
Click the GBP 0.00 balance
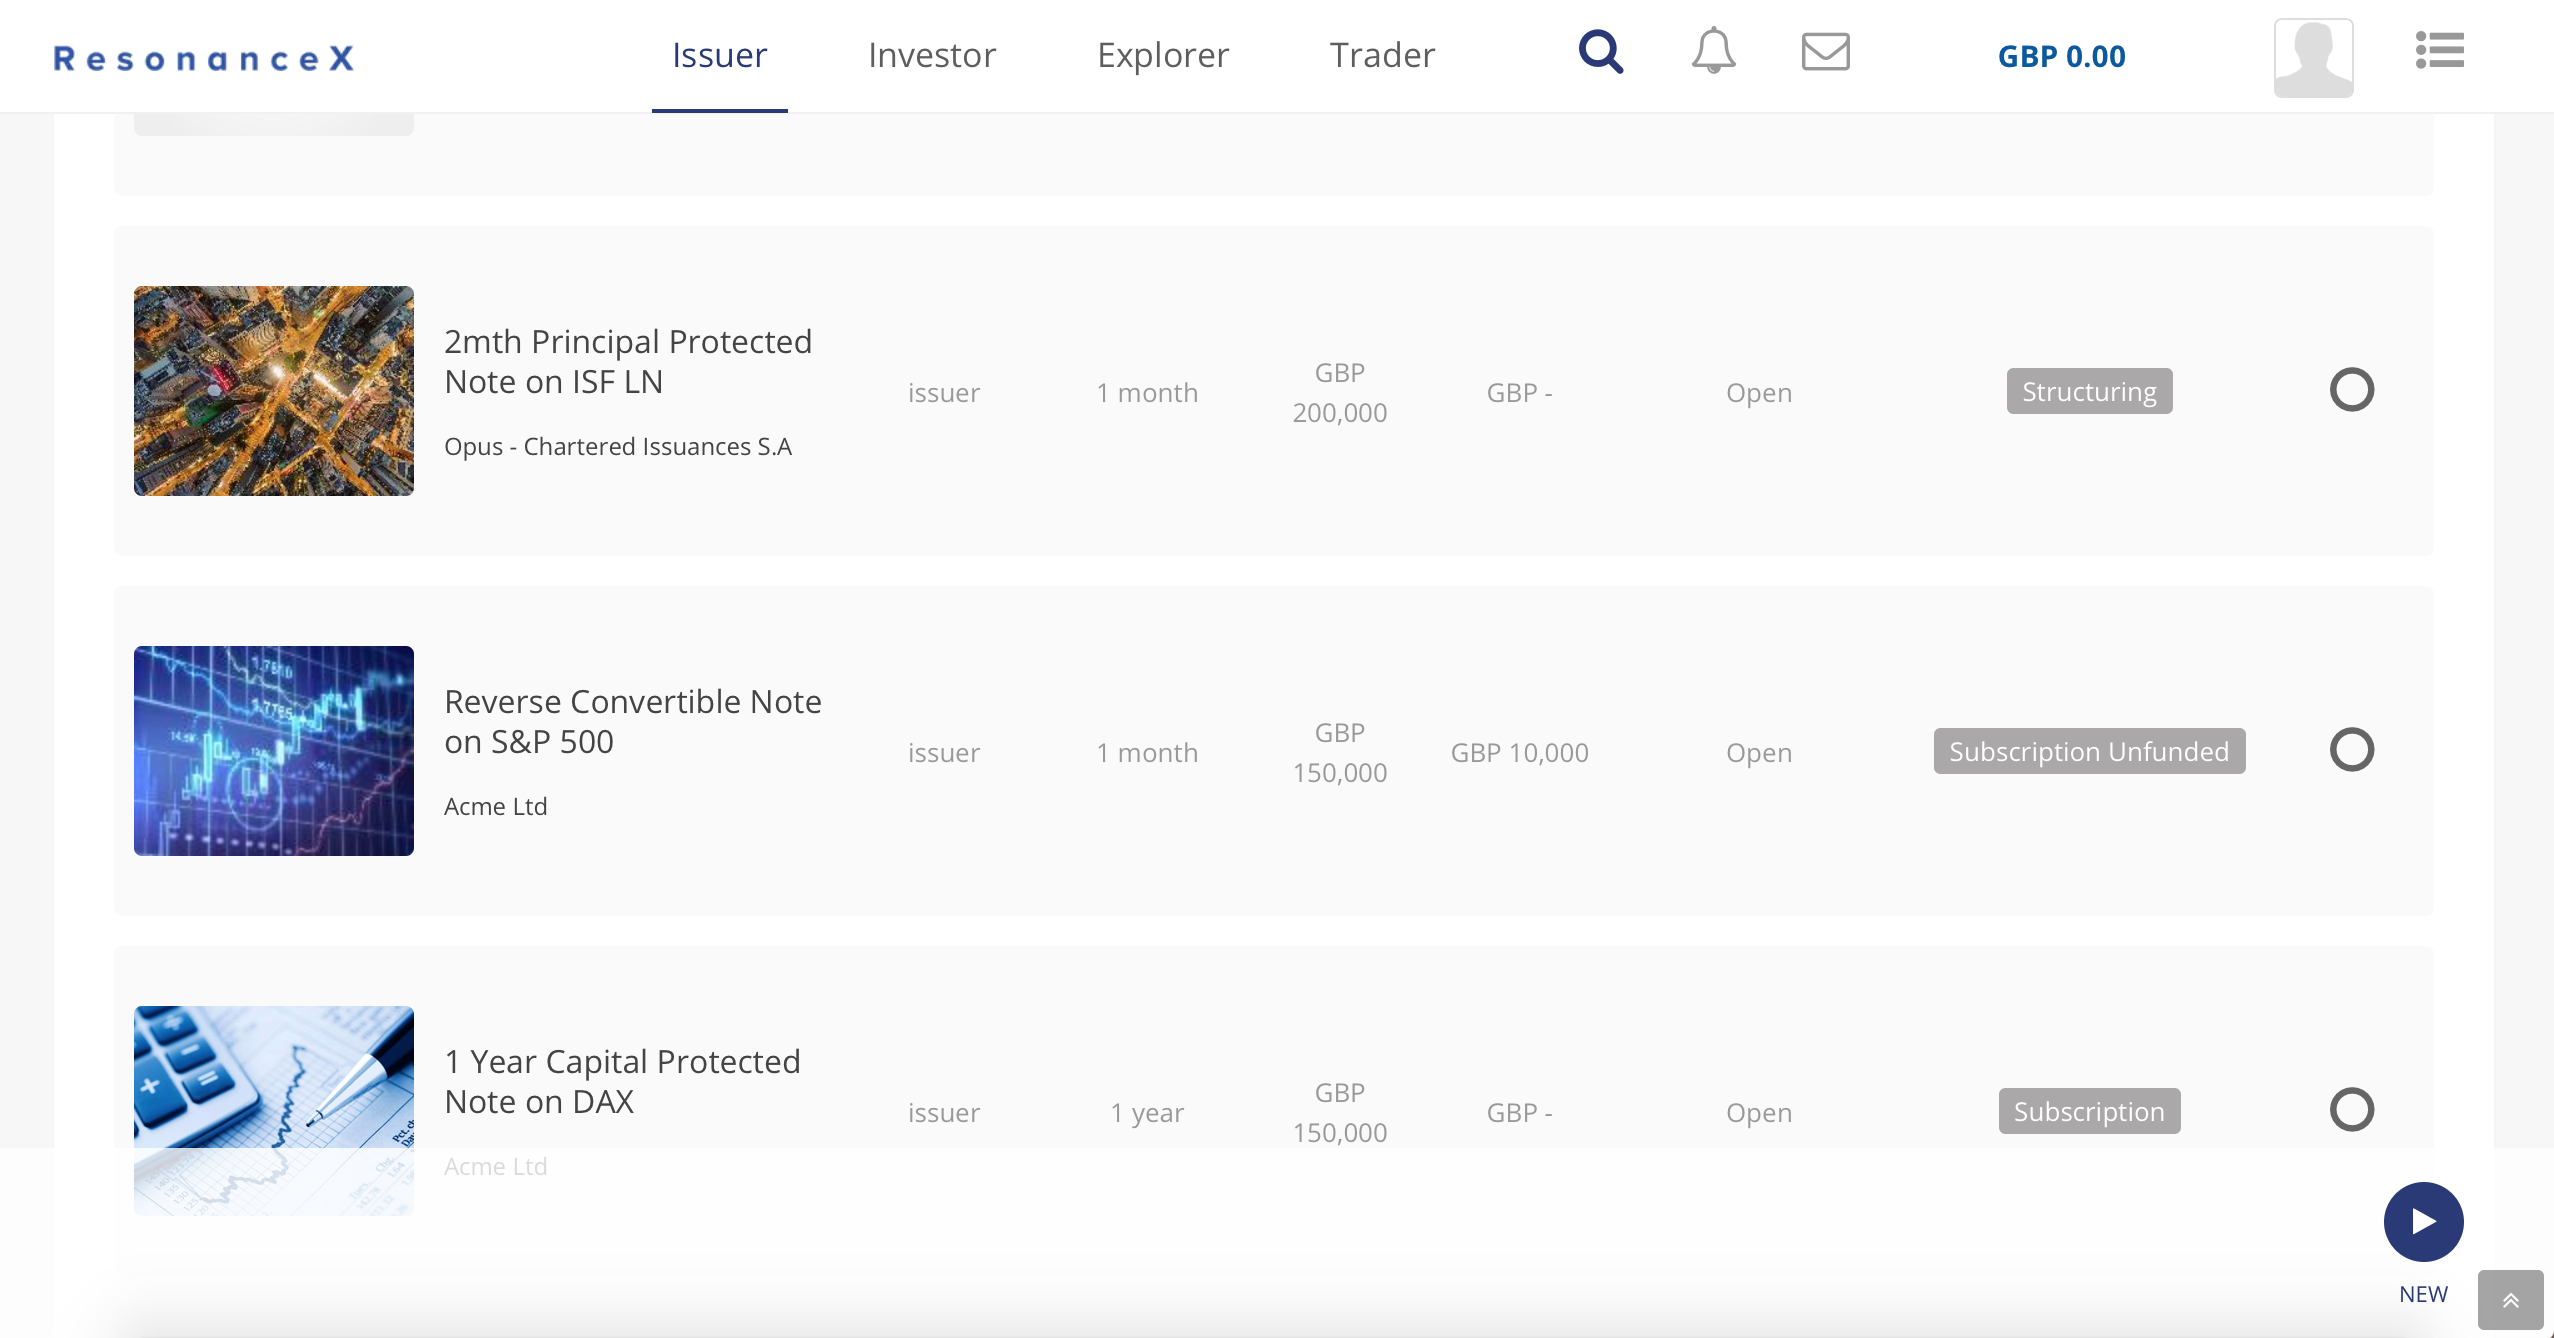(2061, 57)
